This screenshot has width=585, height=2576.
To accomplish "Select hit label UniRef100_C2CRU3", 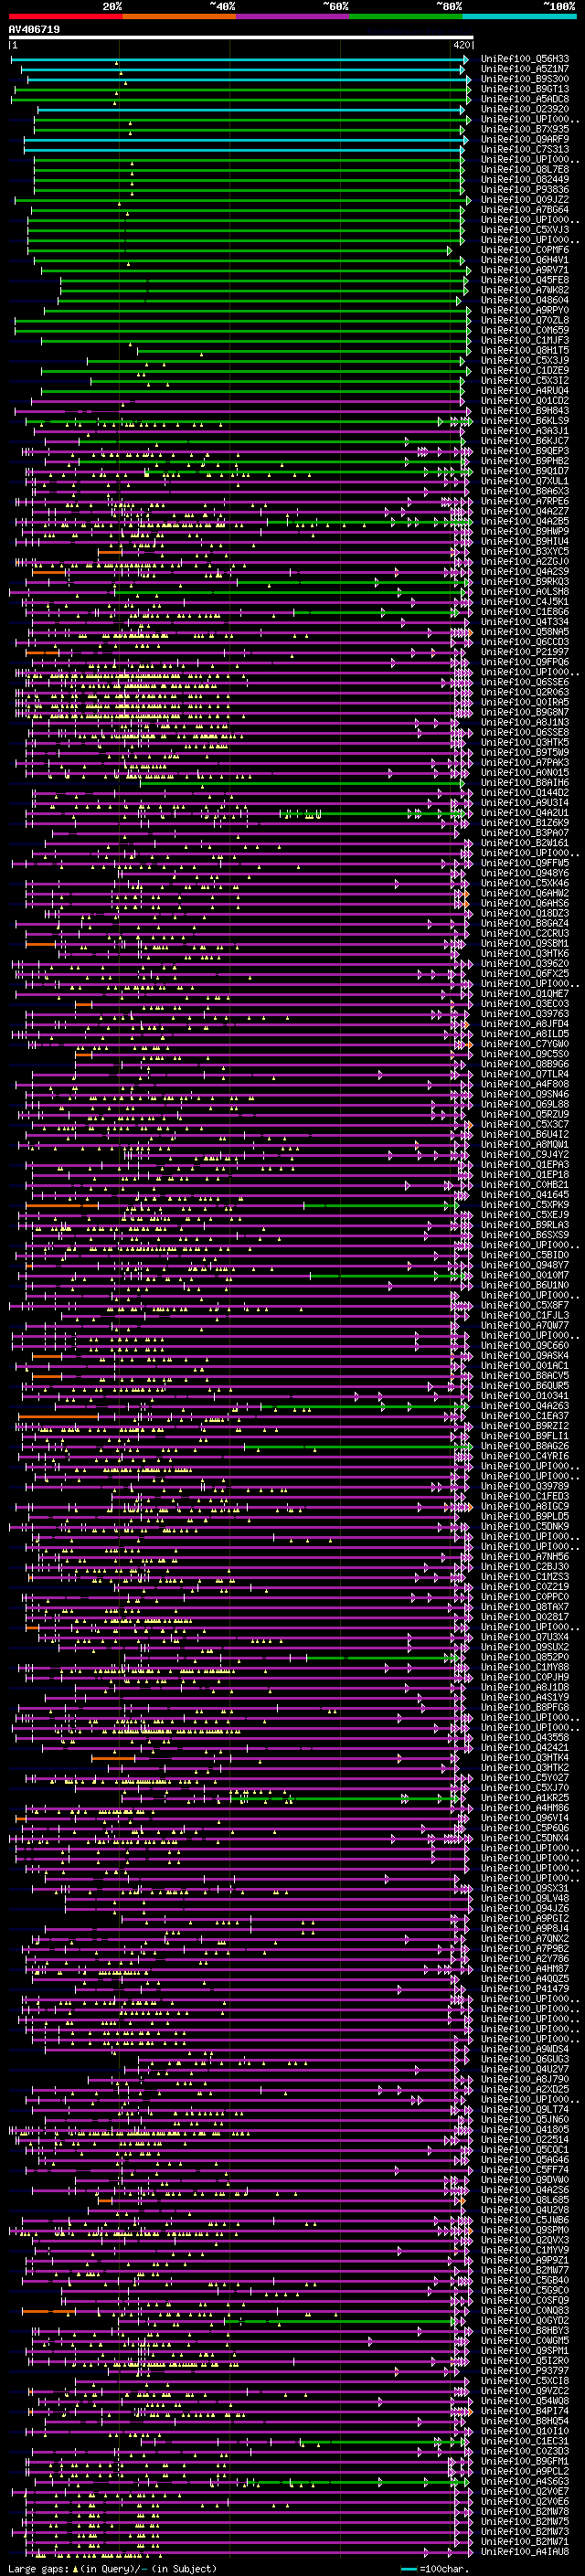I will pyautogui.click(x=525, y=933).
